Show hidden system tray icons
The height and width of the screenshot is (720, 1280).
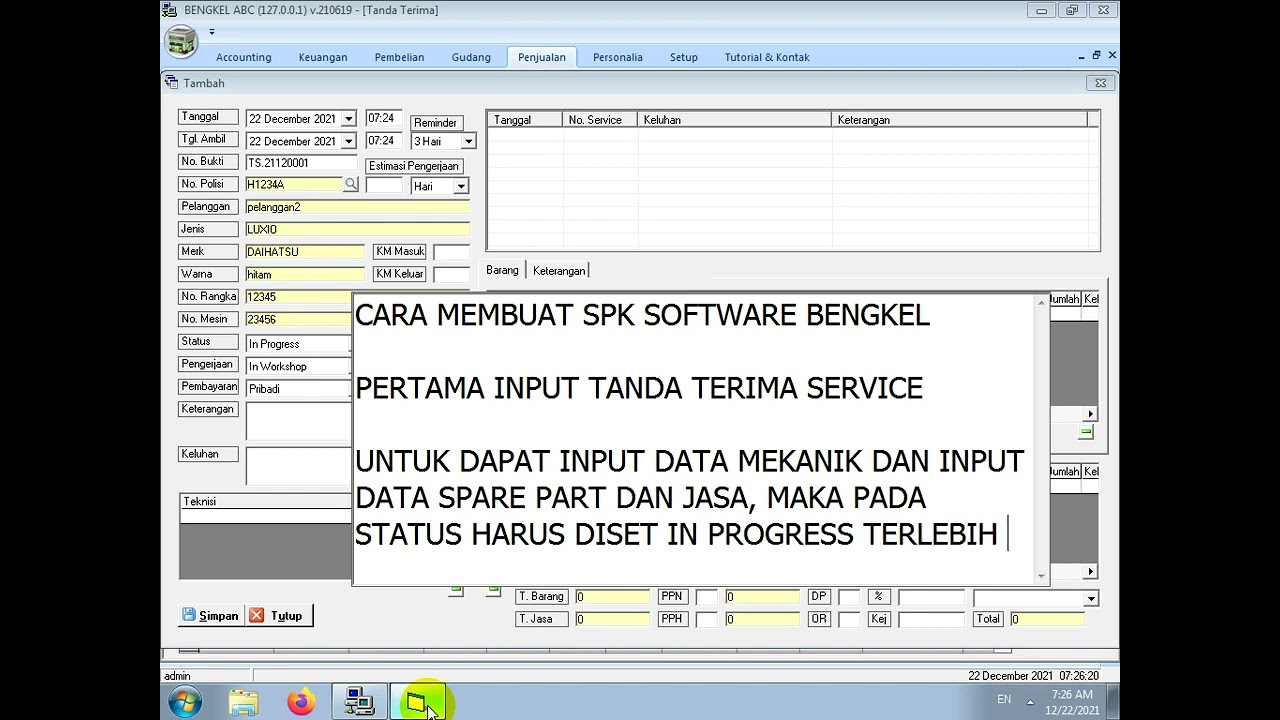pyautogui.click(x=1030, y=701)
